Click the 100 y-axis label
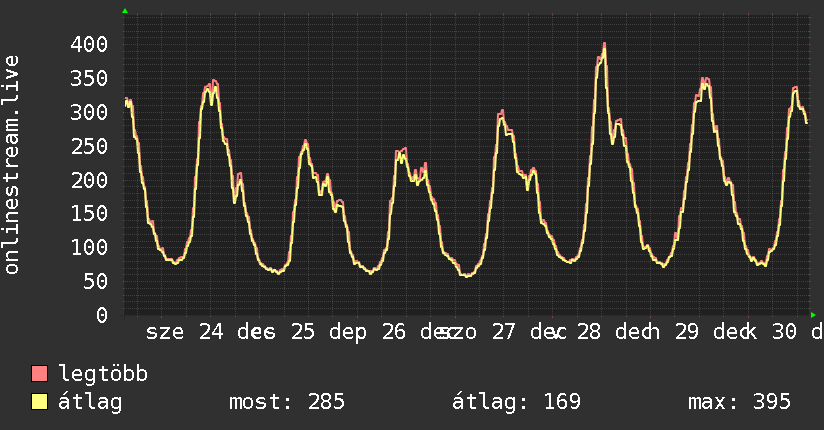Screen dimensions: 824x430 point(89,248)
